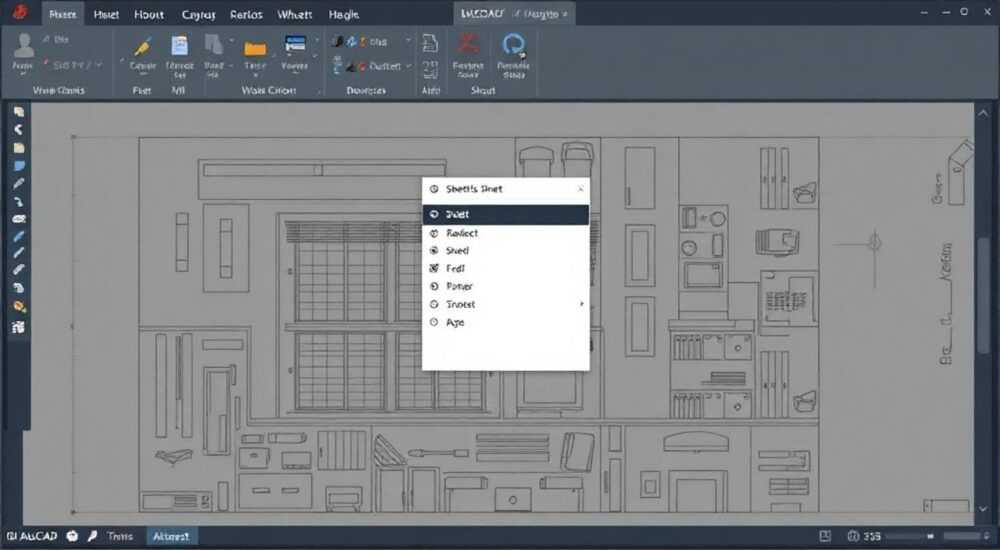Click the lower grid icon above 'Aidi'
This screenshot has height=550, width=1000.
[x=430, y=68]
